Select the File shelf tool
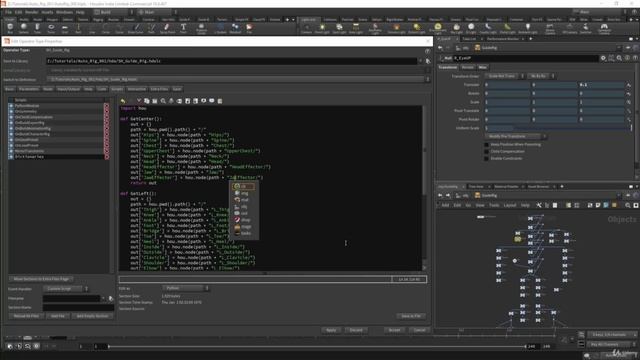The width and height of the screenshot is (640, 360). (x=249, y=28)
